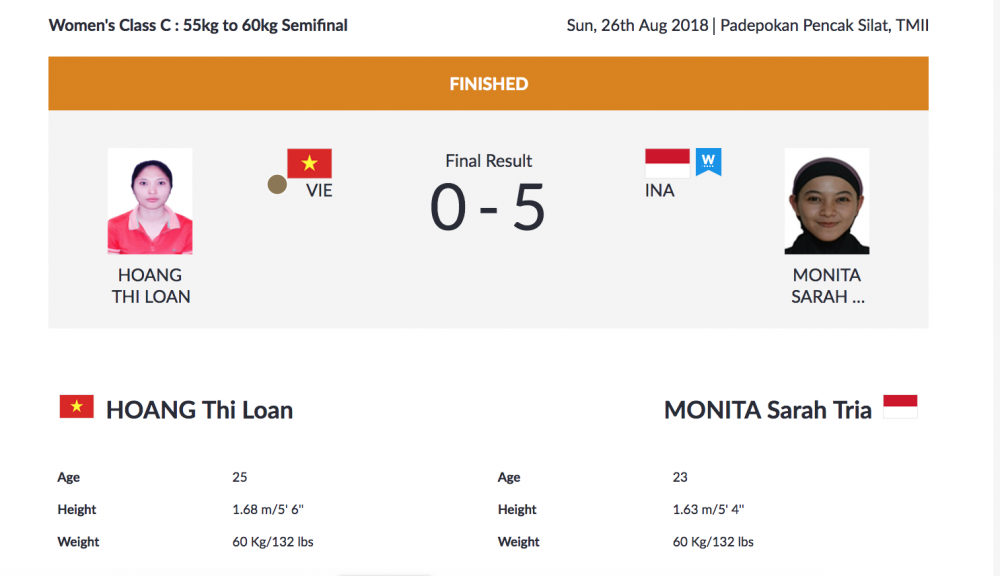Click the 0 - 5 final score
This screenshot has width=1000, height=576.
(488, 208)
